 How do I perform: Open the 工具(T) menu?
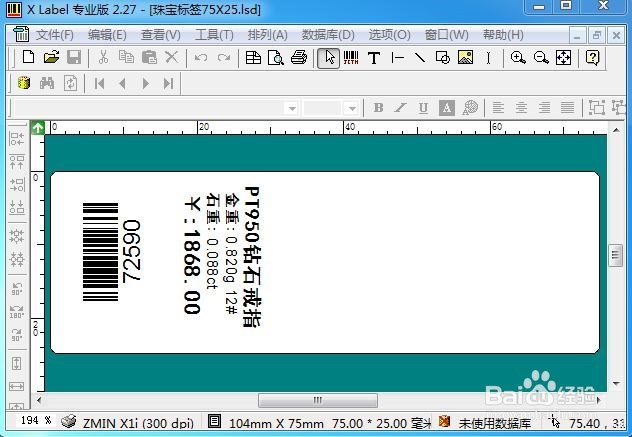pos(214,35)
